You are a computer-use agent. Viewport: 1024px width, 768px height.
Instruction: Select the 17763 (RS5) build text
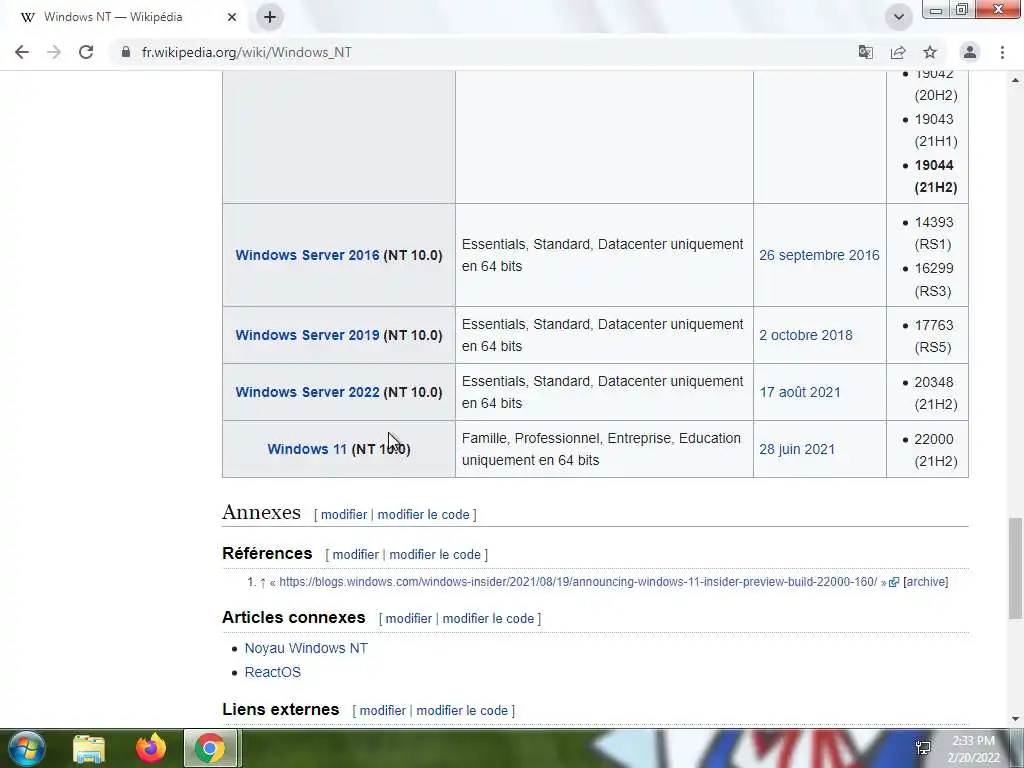934,336
